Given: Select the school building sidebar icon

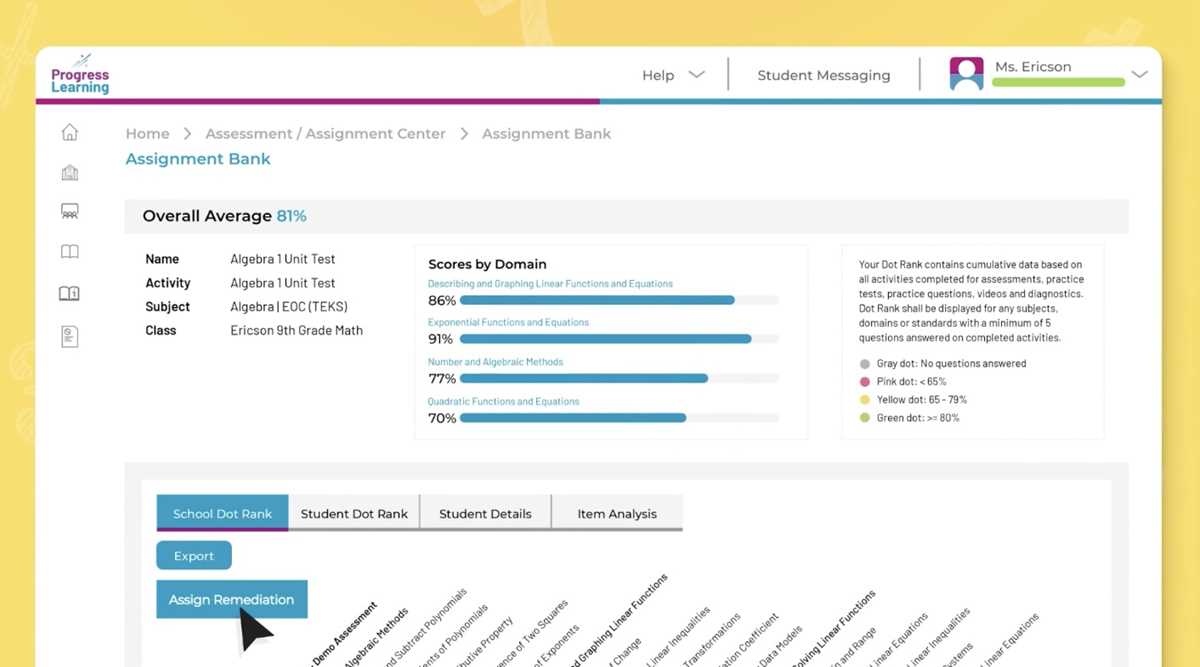Looking at the screenshot, I should tap(69, 172).
